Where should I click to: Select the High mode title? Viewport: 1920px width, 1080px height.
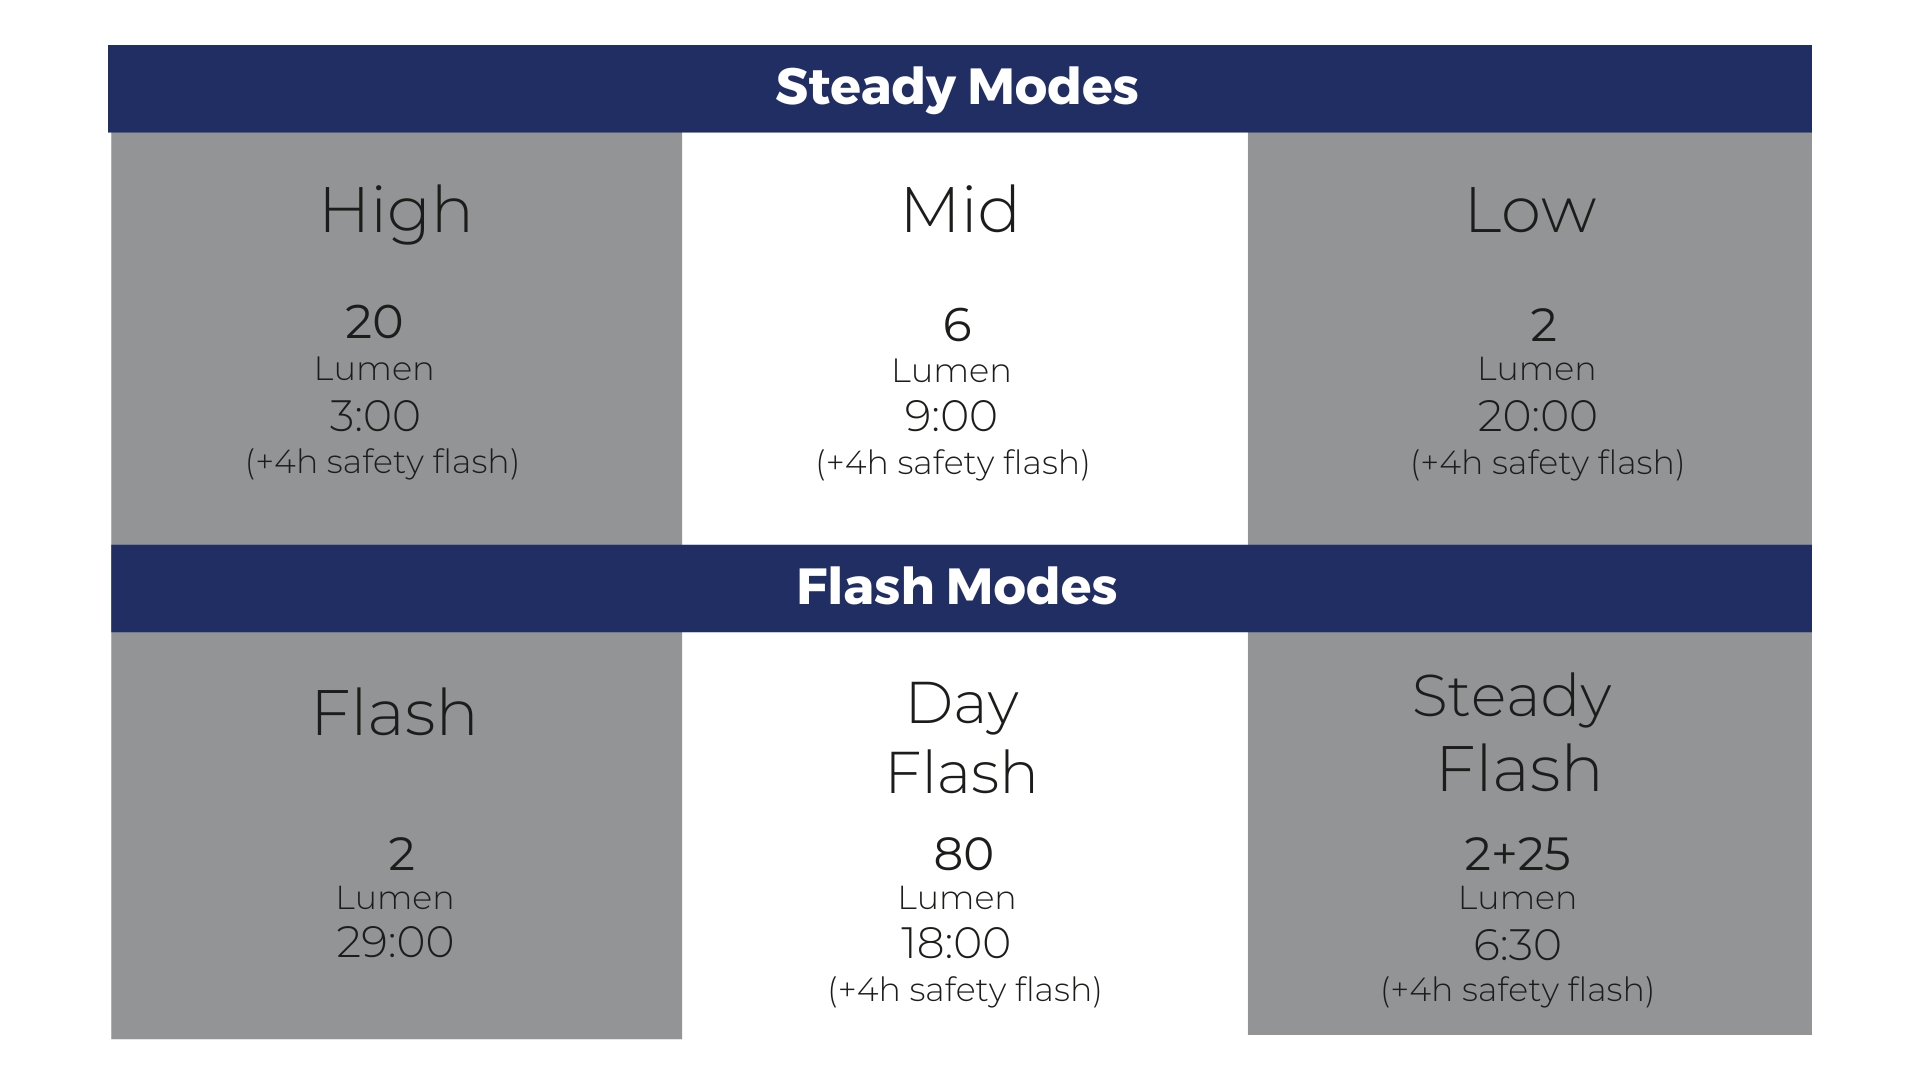(x=396, y=212)
